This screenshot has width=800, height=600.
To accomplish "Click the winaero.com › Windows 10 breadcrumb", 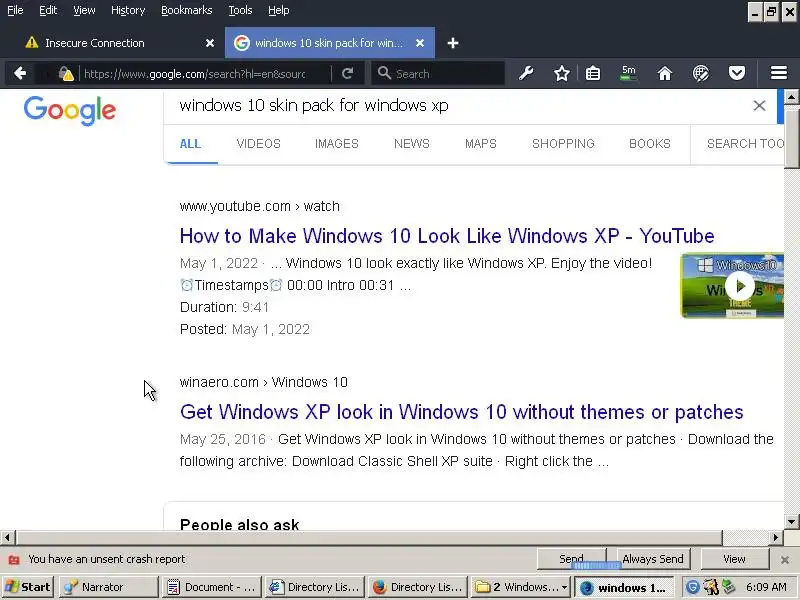I will [263, 382].
